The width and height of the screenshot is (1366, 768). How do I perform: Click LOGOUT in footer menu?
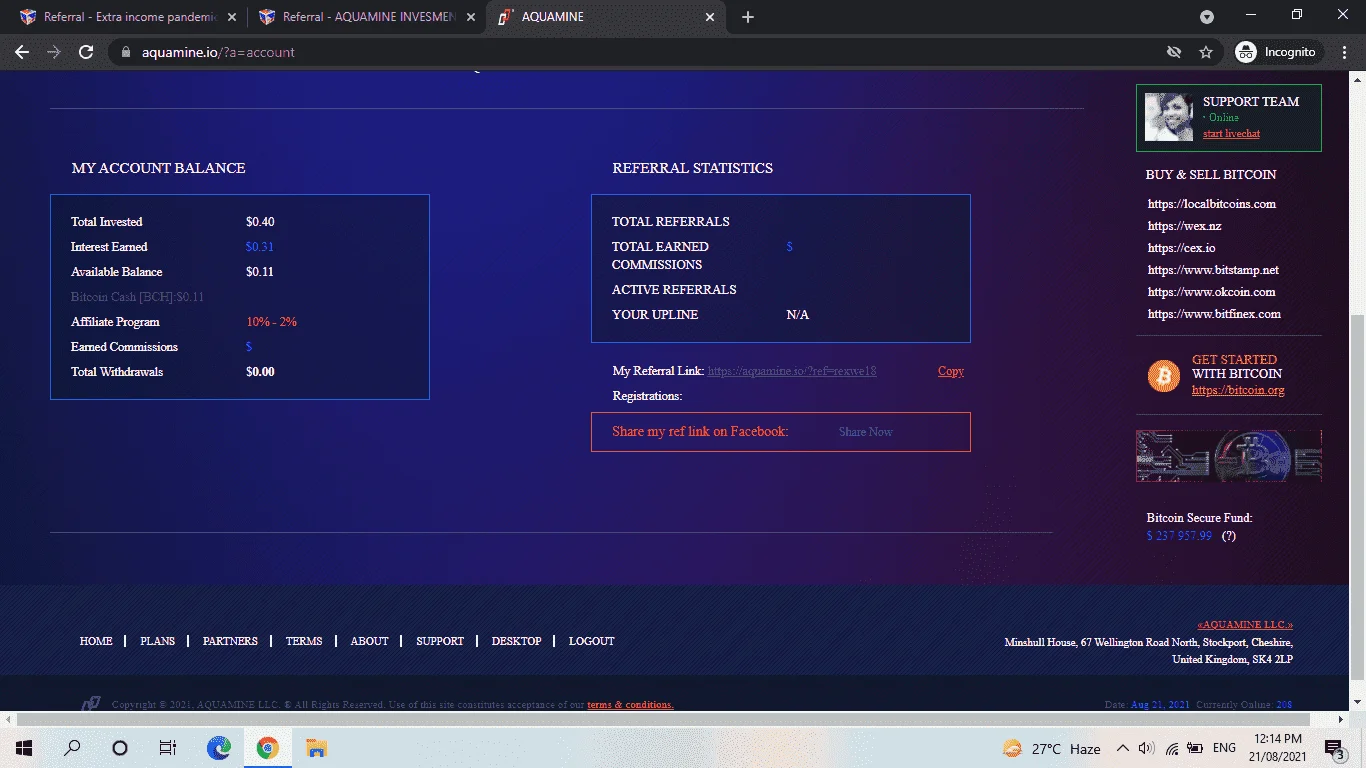coord(592,641)
